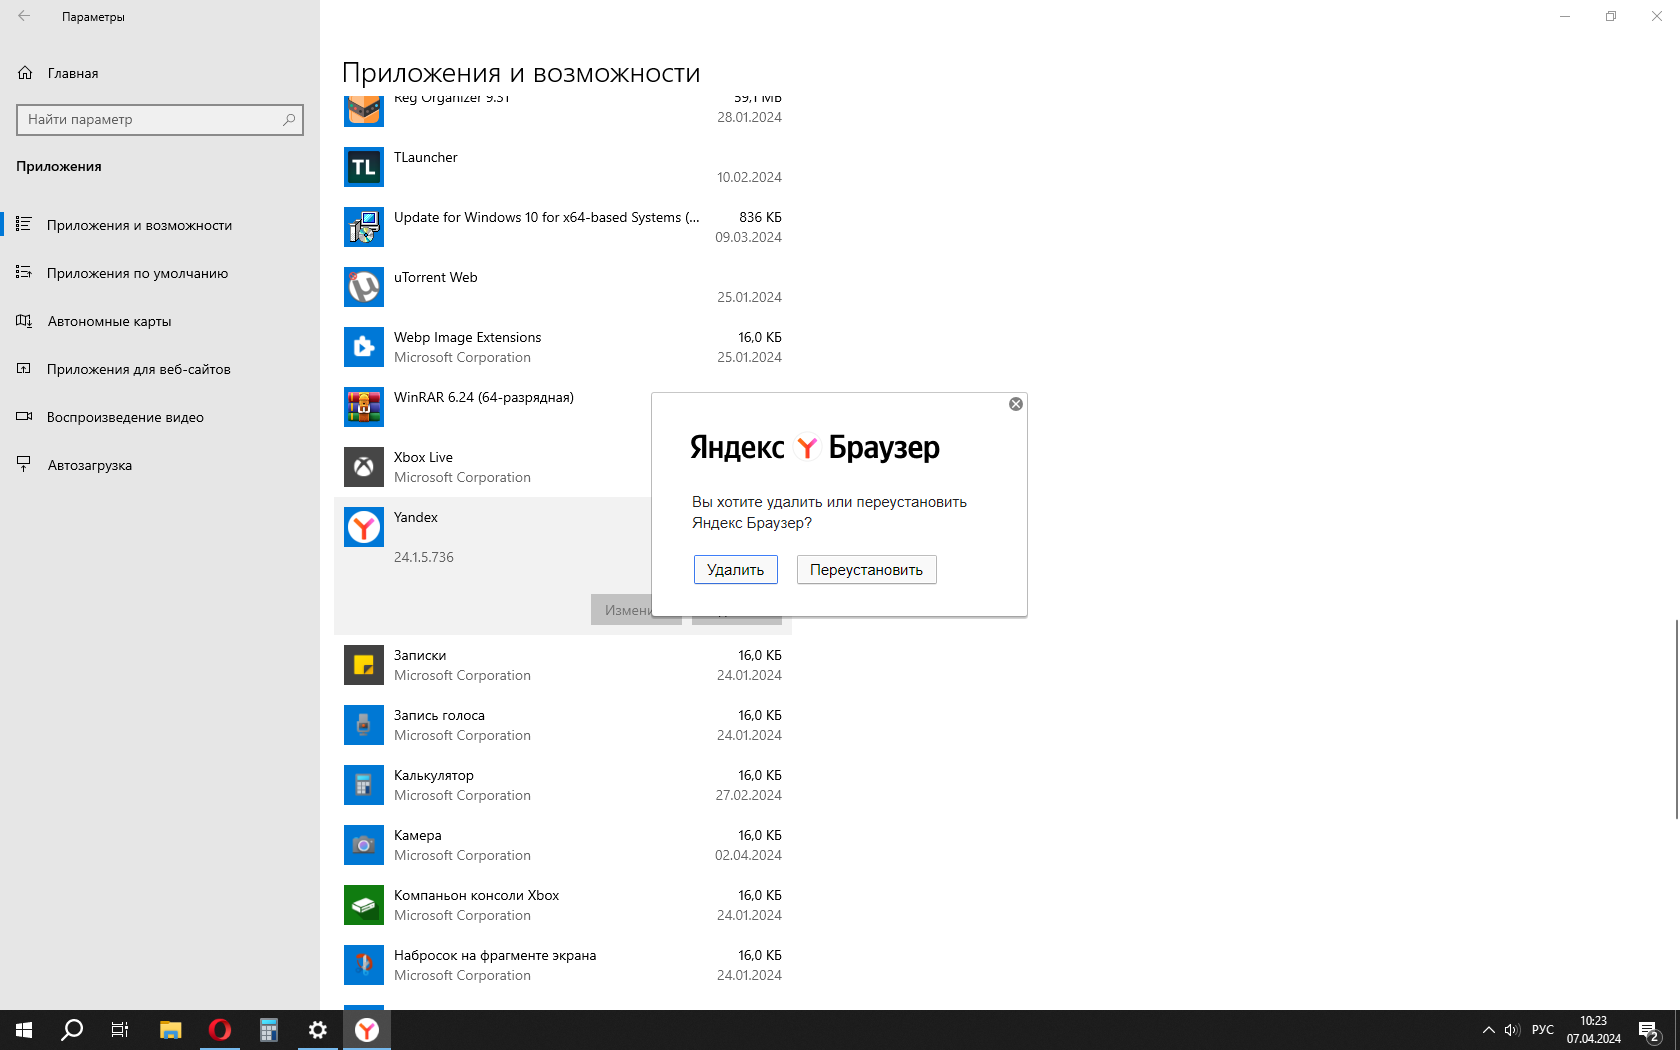Viewport: 1680px width, 1050px height.
Task: Select Запись голоса entry name
Action: click(x=439, y=715)
